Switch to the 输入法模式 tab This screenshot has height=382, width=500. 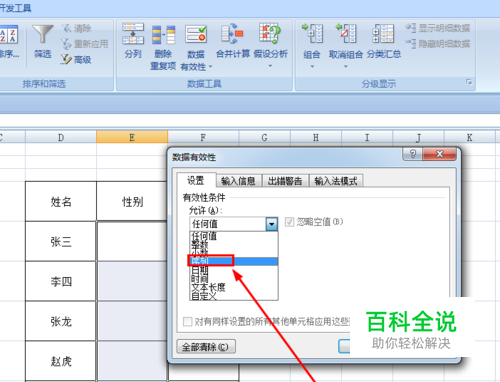point(336,181)
